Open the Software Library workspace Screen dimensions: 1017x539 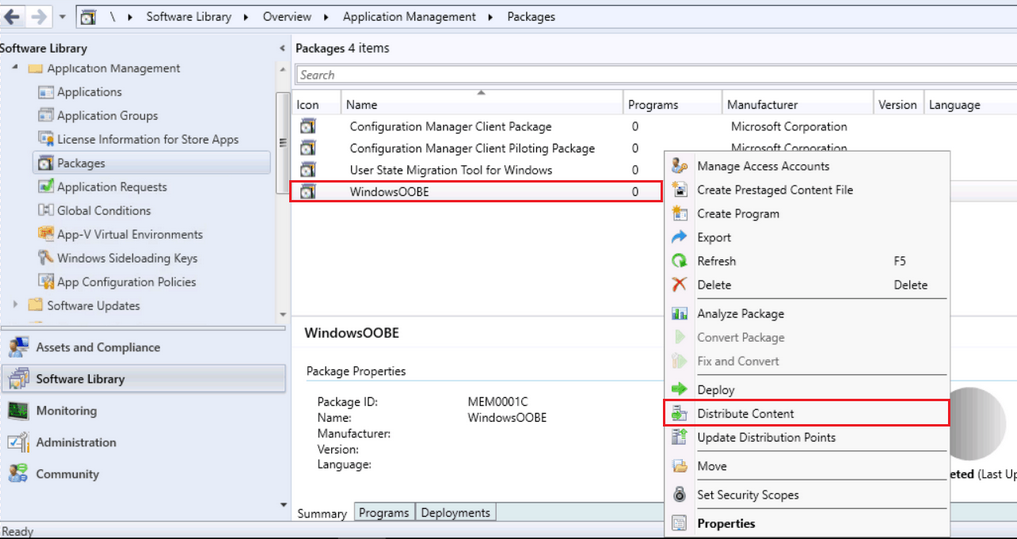[143, 379]
